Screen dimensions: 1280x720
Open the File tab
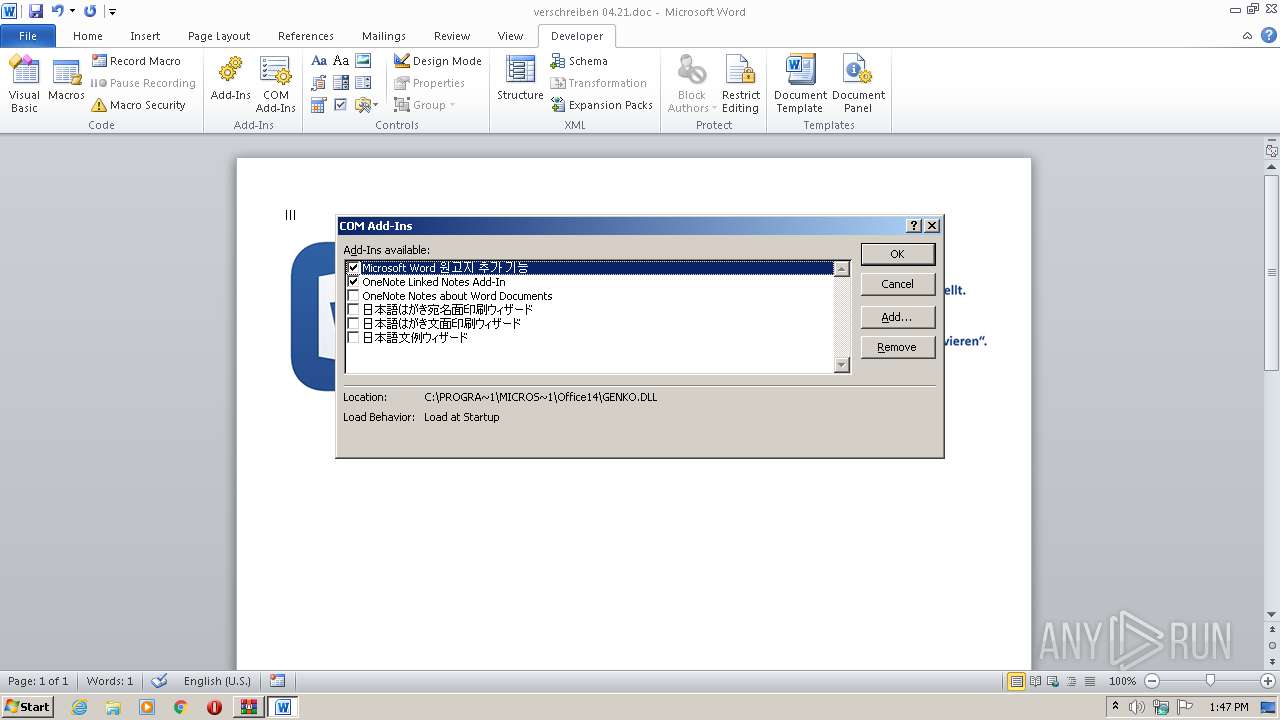coord(28,36)
